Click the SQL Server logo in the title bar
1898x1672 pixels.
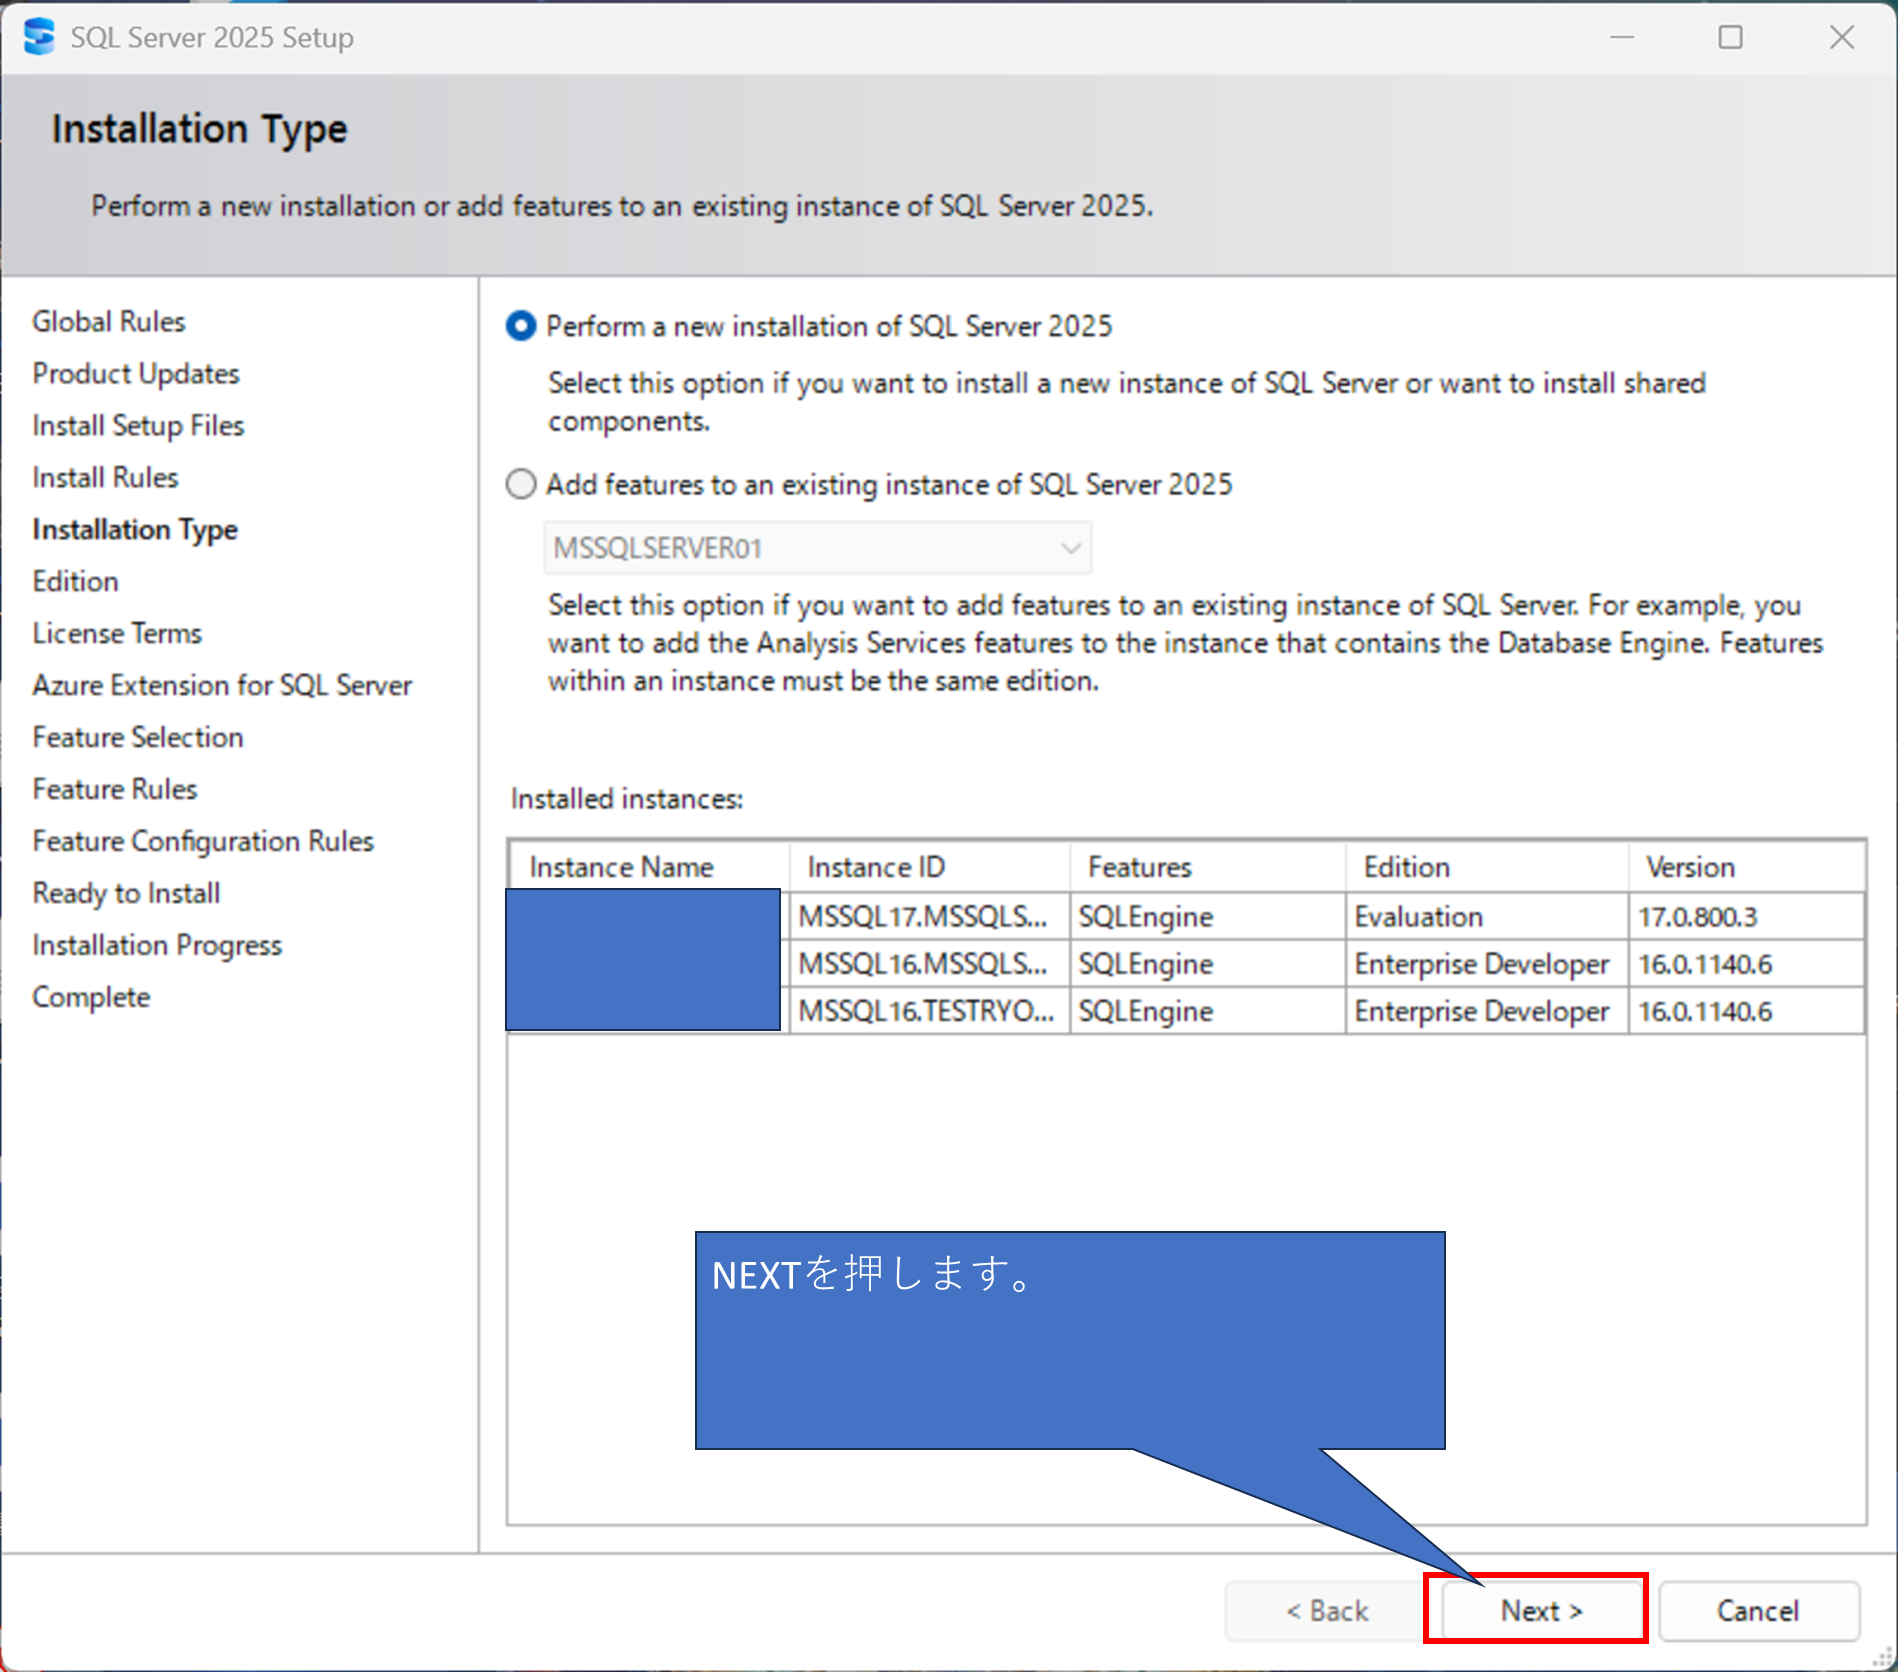click(38, 37)
